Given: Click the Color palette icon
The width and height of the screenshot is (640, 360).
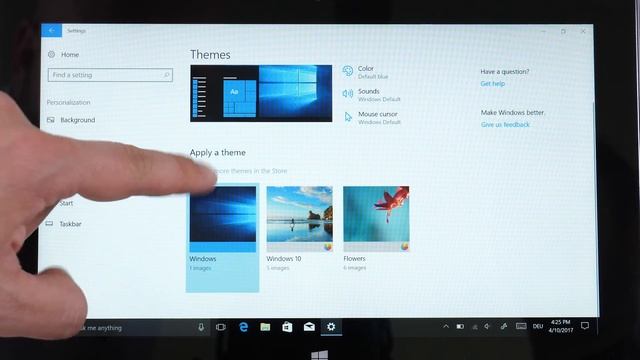Looking at the screenshot, I should tap(348, 71).
